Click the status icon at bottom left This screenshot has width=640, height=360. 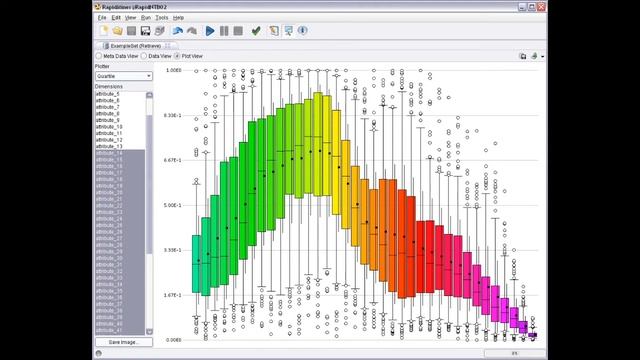click(x=98, y=353)
